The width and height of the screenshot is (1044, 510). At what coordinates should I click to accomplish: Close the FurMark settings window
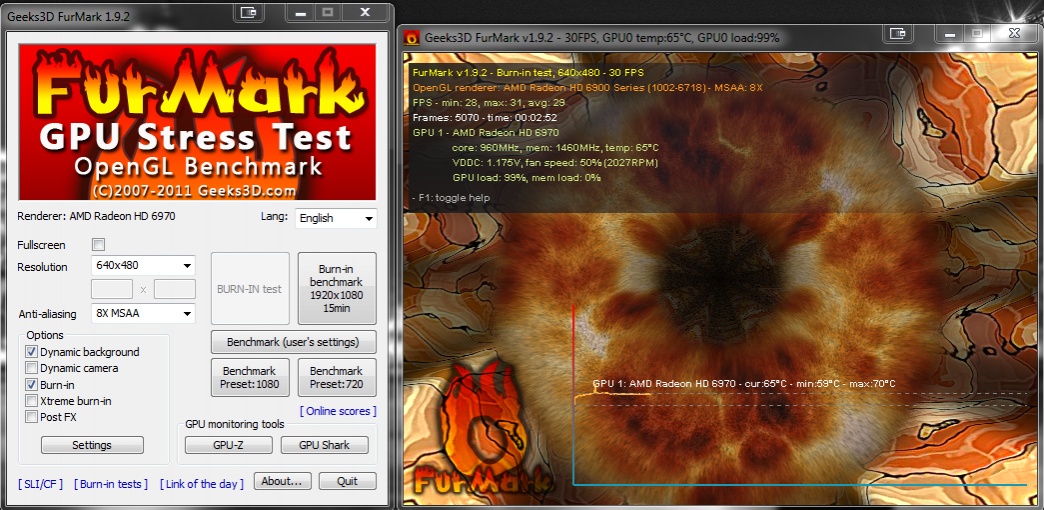point(365,13)
